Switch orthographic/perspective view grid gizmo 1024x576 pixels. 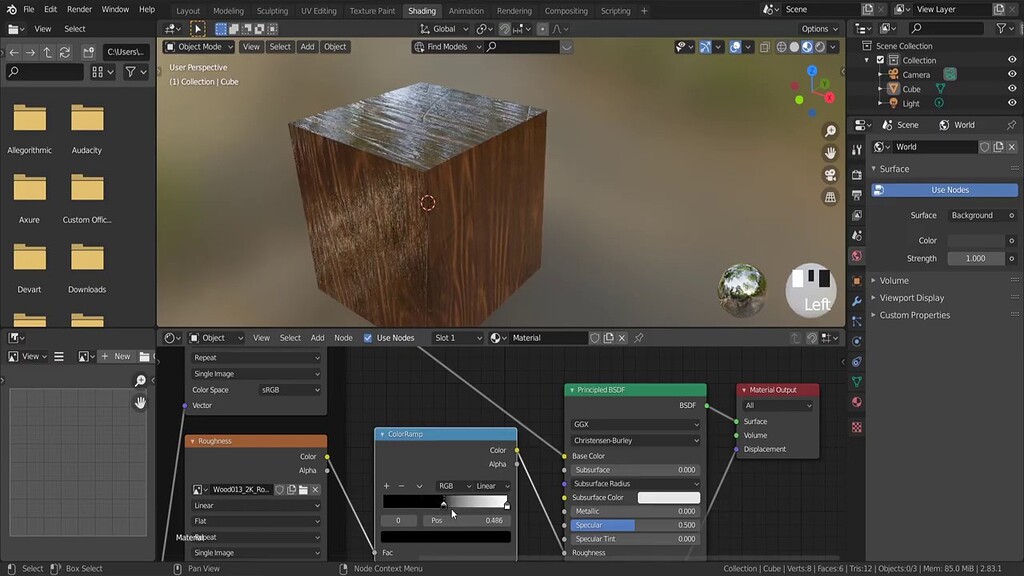pos(830,197)
